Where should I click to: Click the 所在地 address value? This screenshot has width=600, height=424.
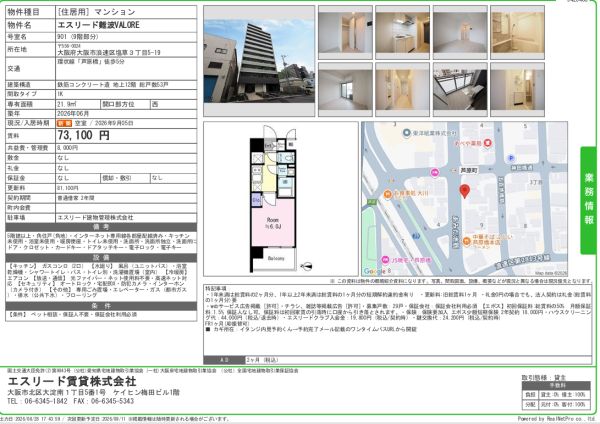click(x=109, y=52)
